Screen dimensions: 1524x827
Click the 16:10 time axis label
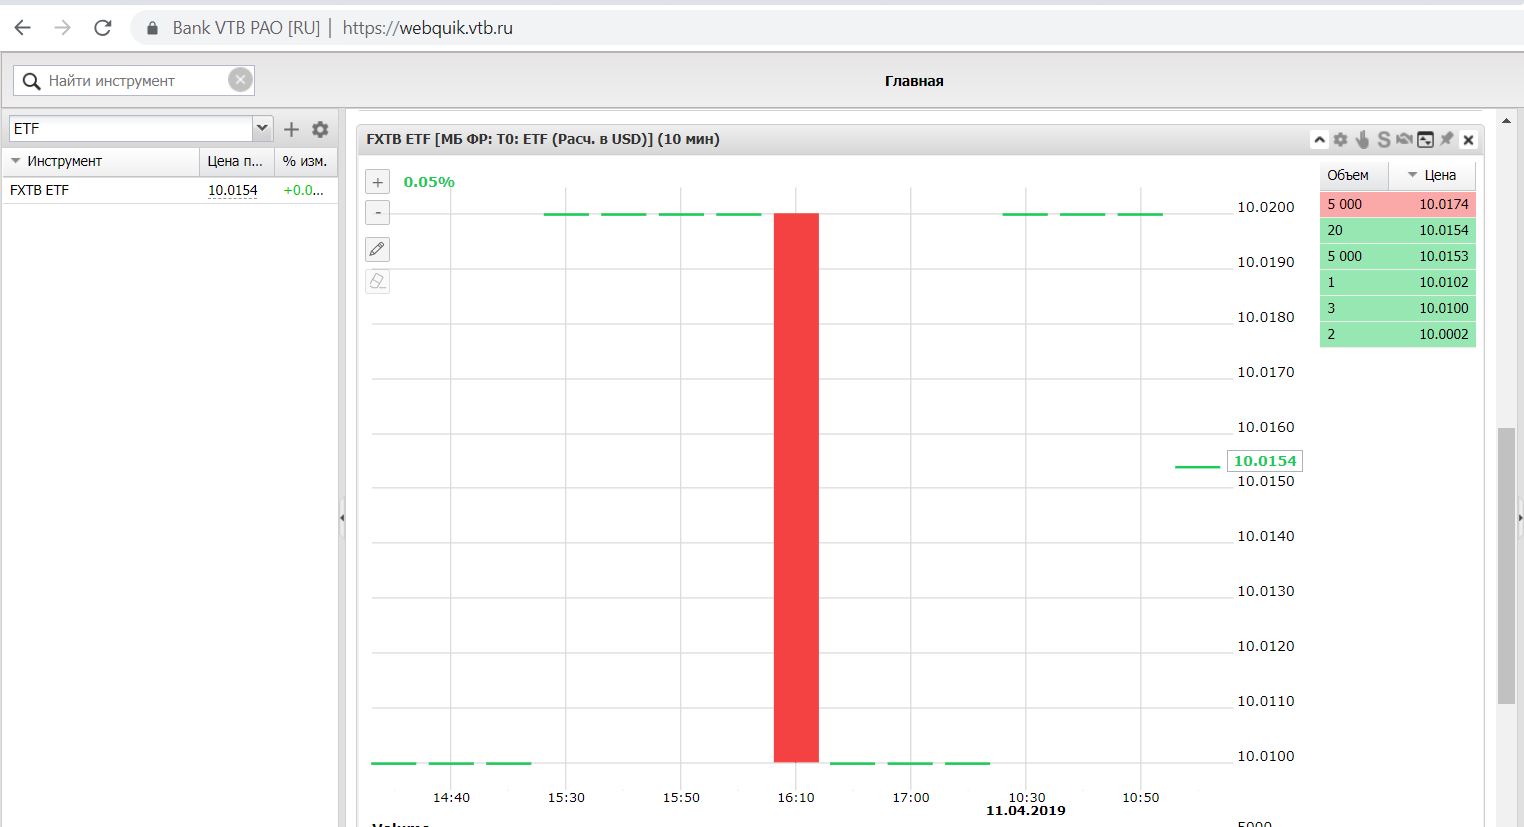pyautogui.click(x=796, y=797)
